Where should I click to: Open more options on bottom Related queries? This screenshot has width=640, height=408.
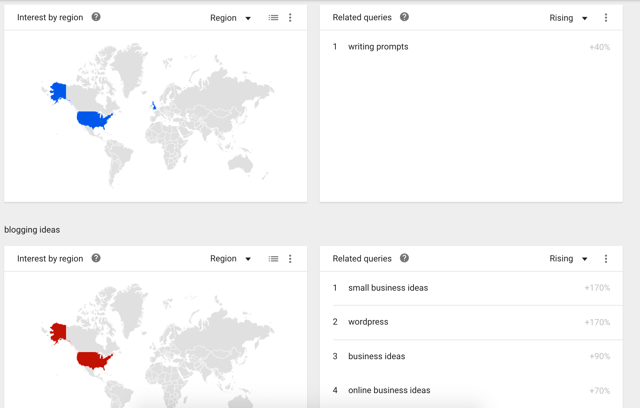[606, 259]
